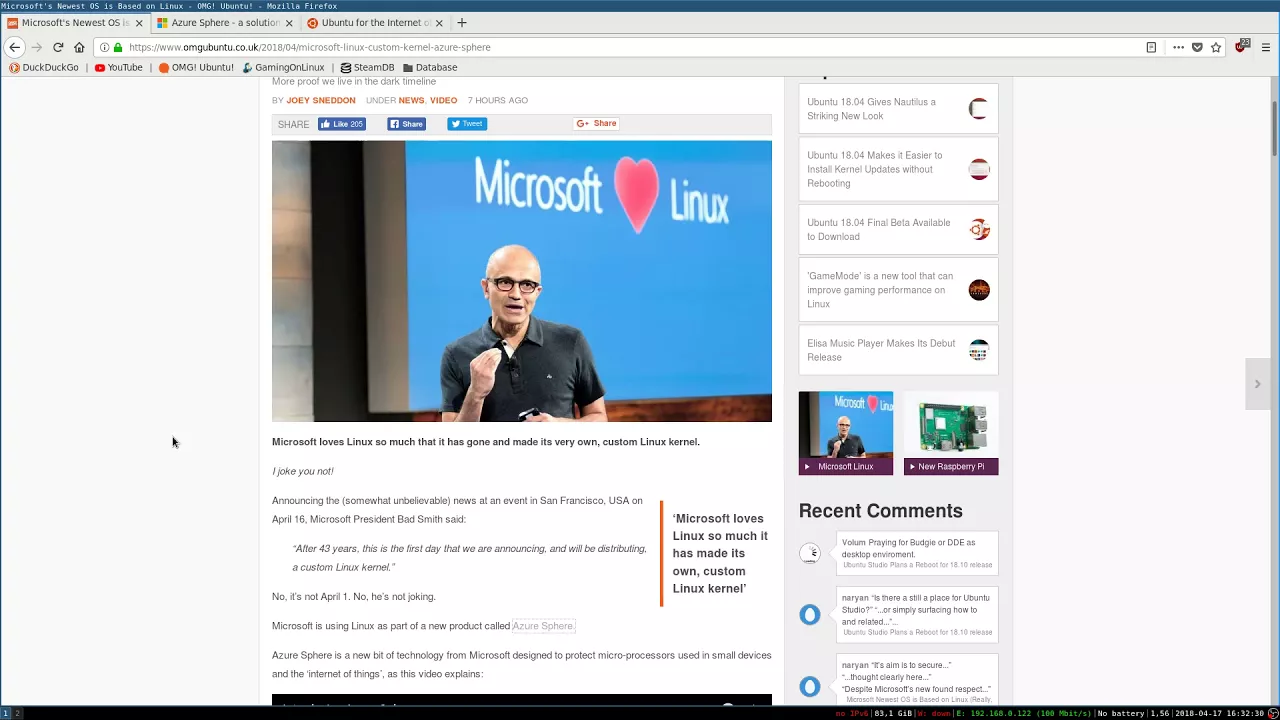Click the page vertical scrollbar thumb
Image resolution: width=1280 pixels, height=720 pixels.
coord(1275,128)
